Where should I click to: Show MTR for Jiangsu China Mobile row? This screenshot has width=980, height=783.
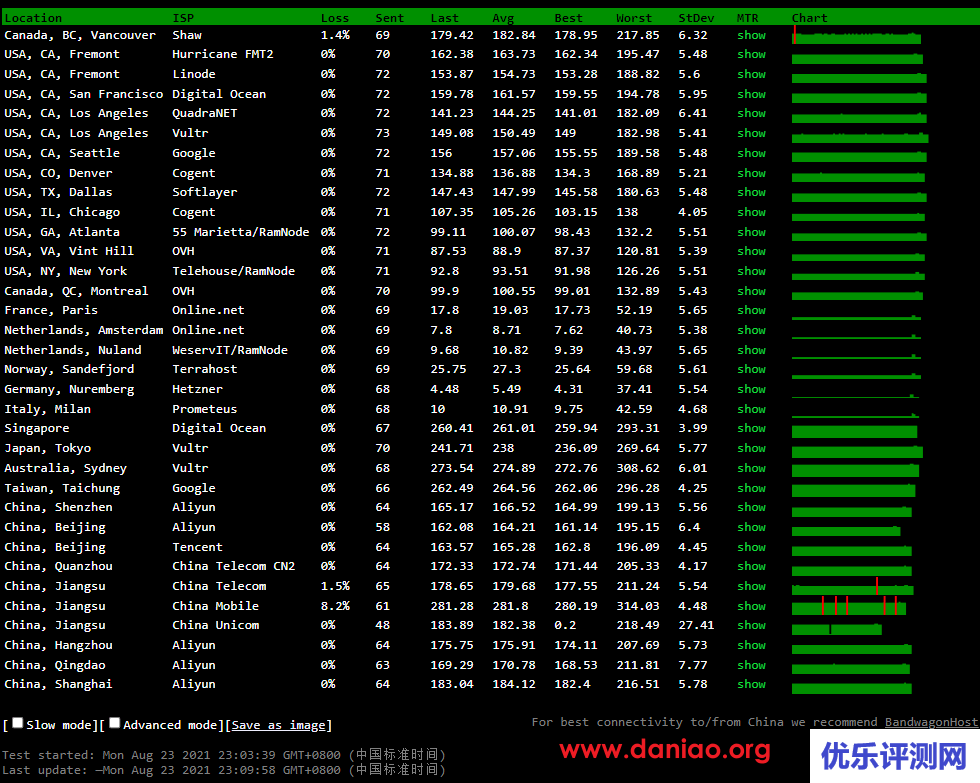pos(751,606)
